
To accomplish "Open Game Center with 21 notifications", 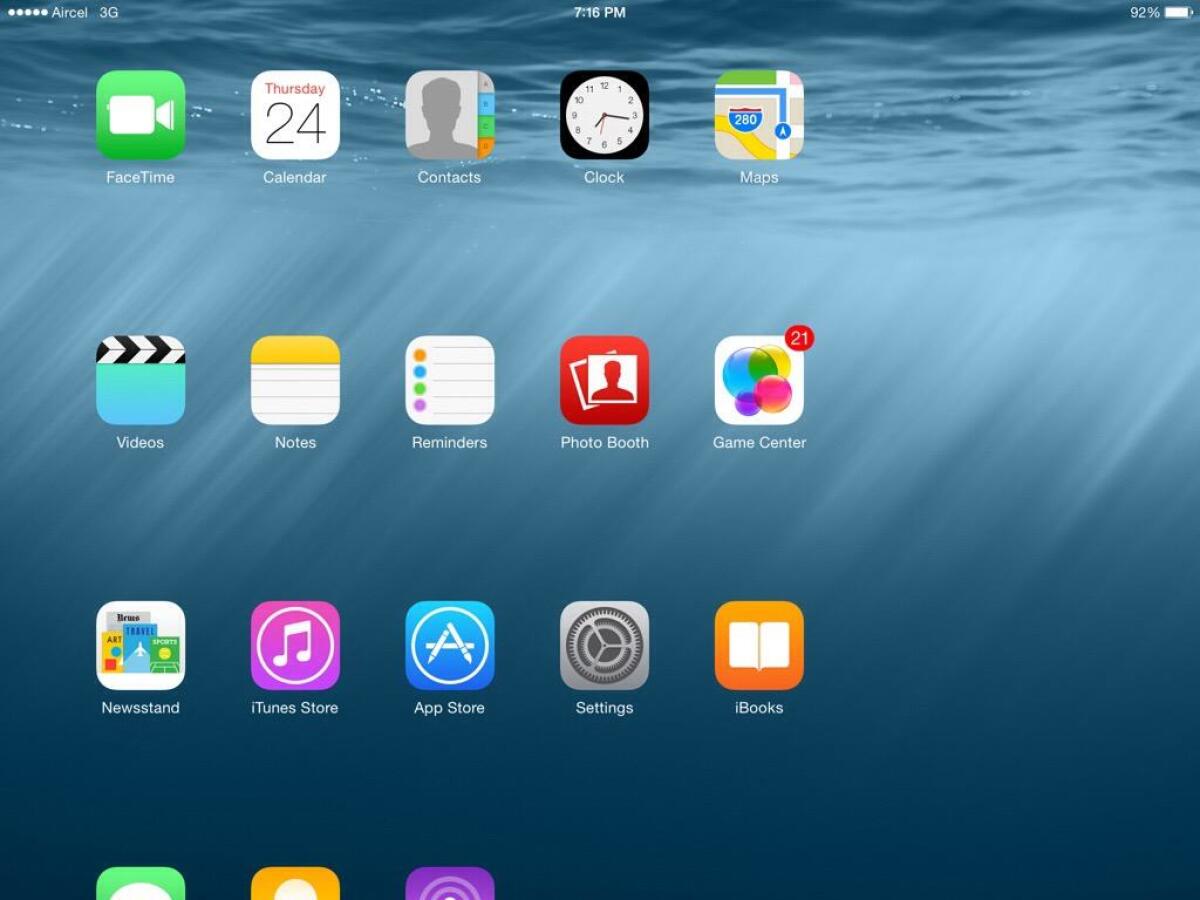I will [x=758, y=383].
